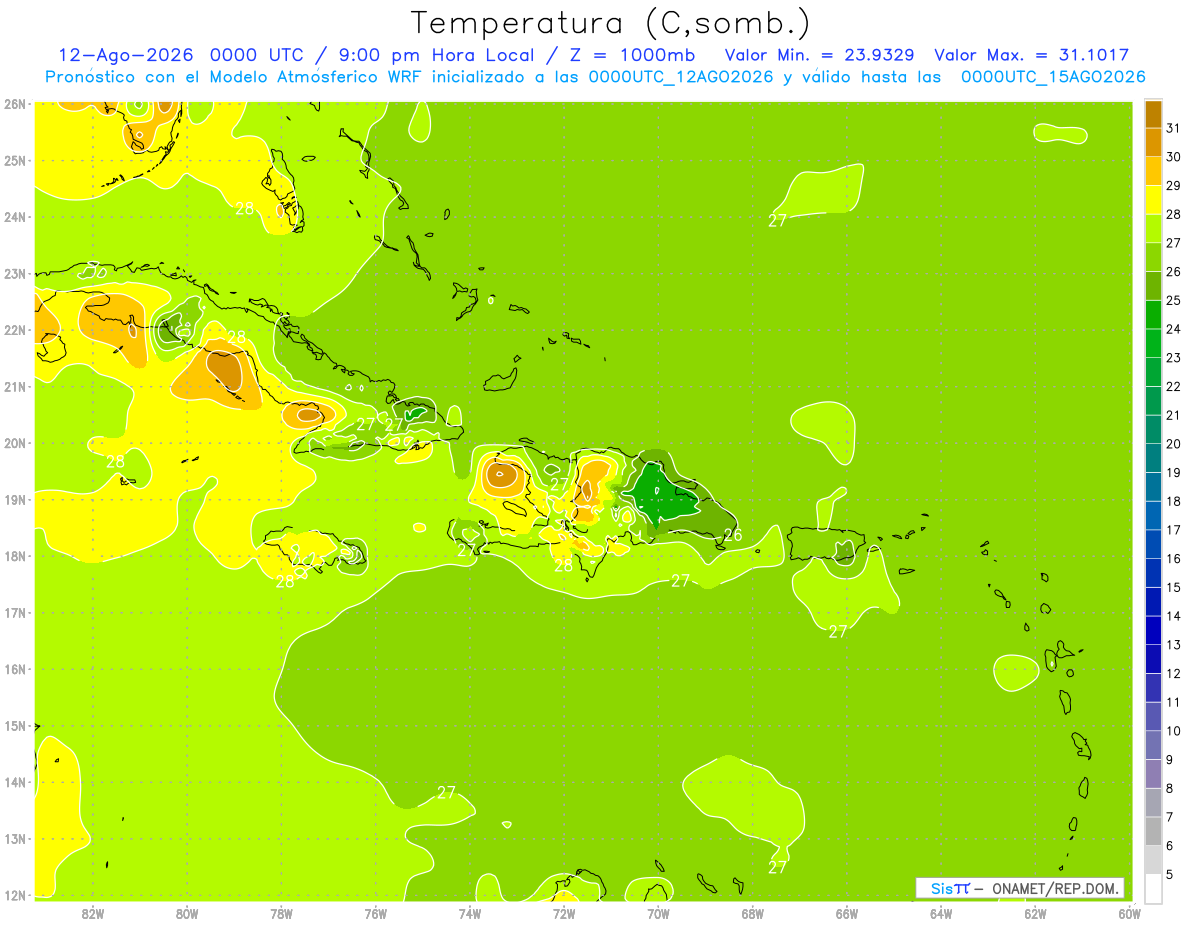The image size is (1200, 927).
Task: Click the 76W longitude axis label
Action: [376, 913]
